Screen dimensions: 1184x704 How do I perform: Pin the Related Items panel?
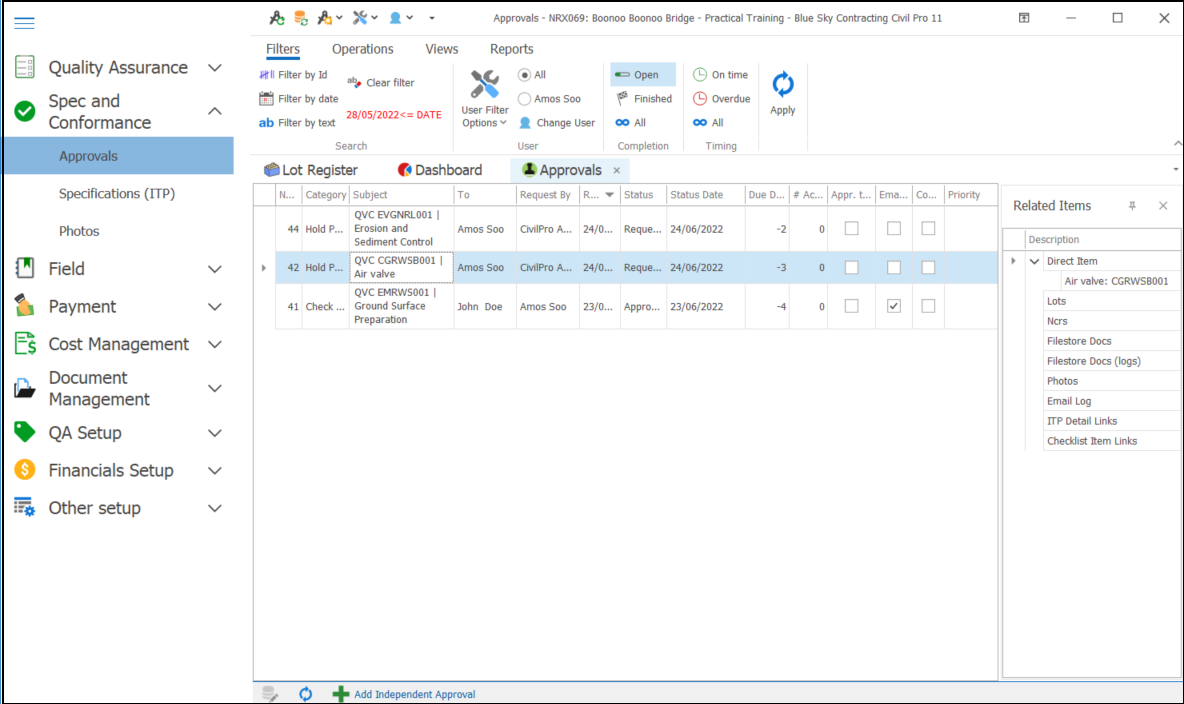[x=1132, y=206]
